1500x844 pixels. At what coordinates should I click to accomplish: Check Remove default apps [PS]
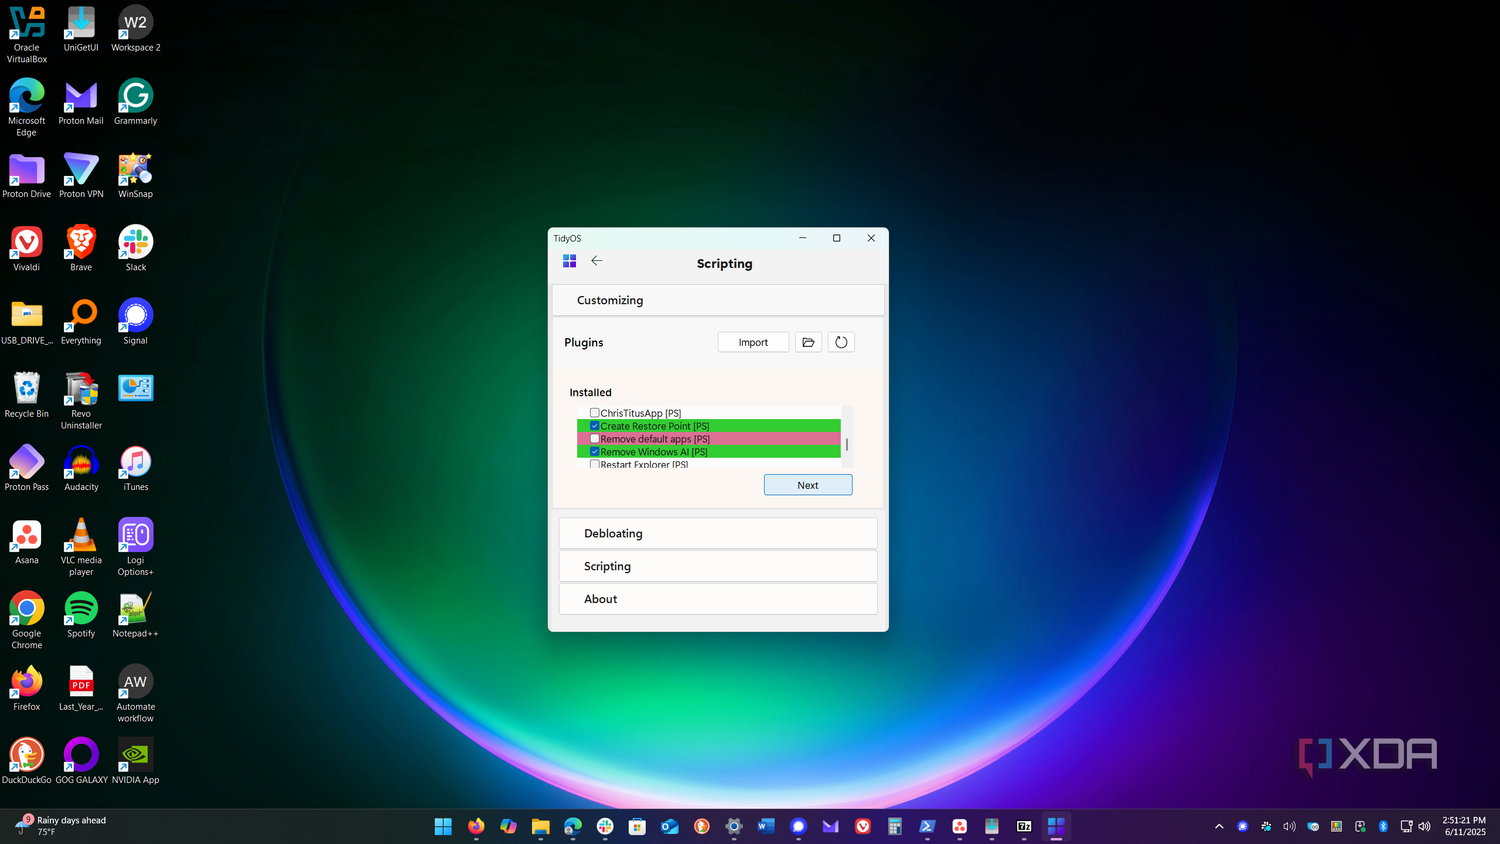(595, 439)
